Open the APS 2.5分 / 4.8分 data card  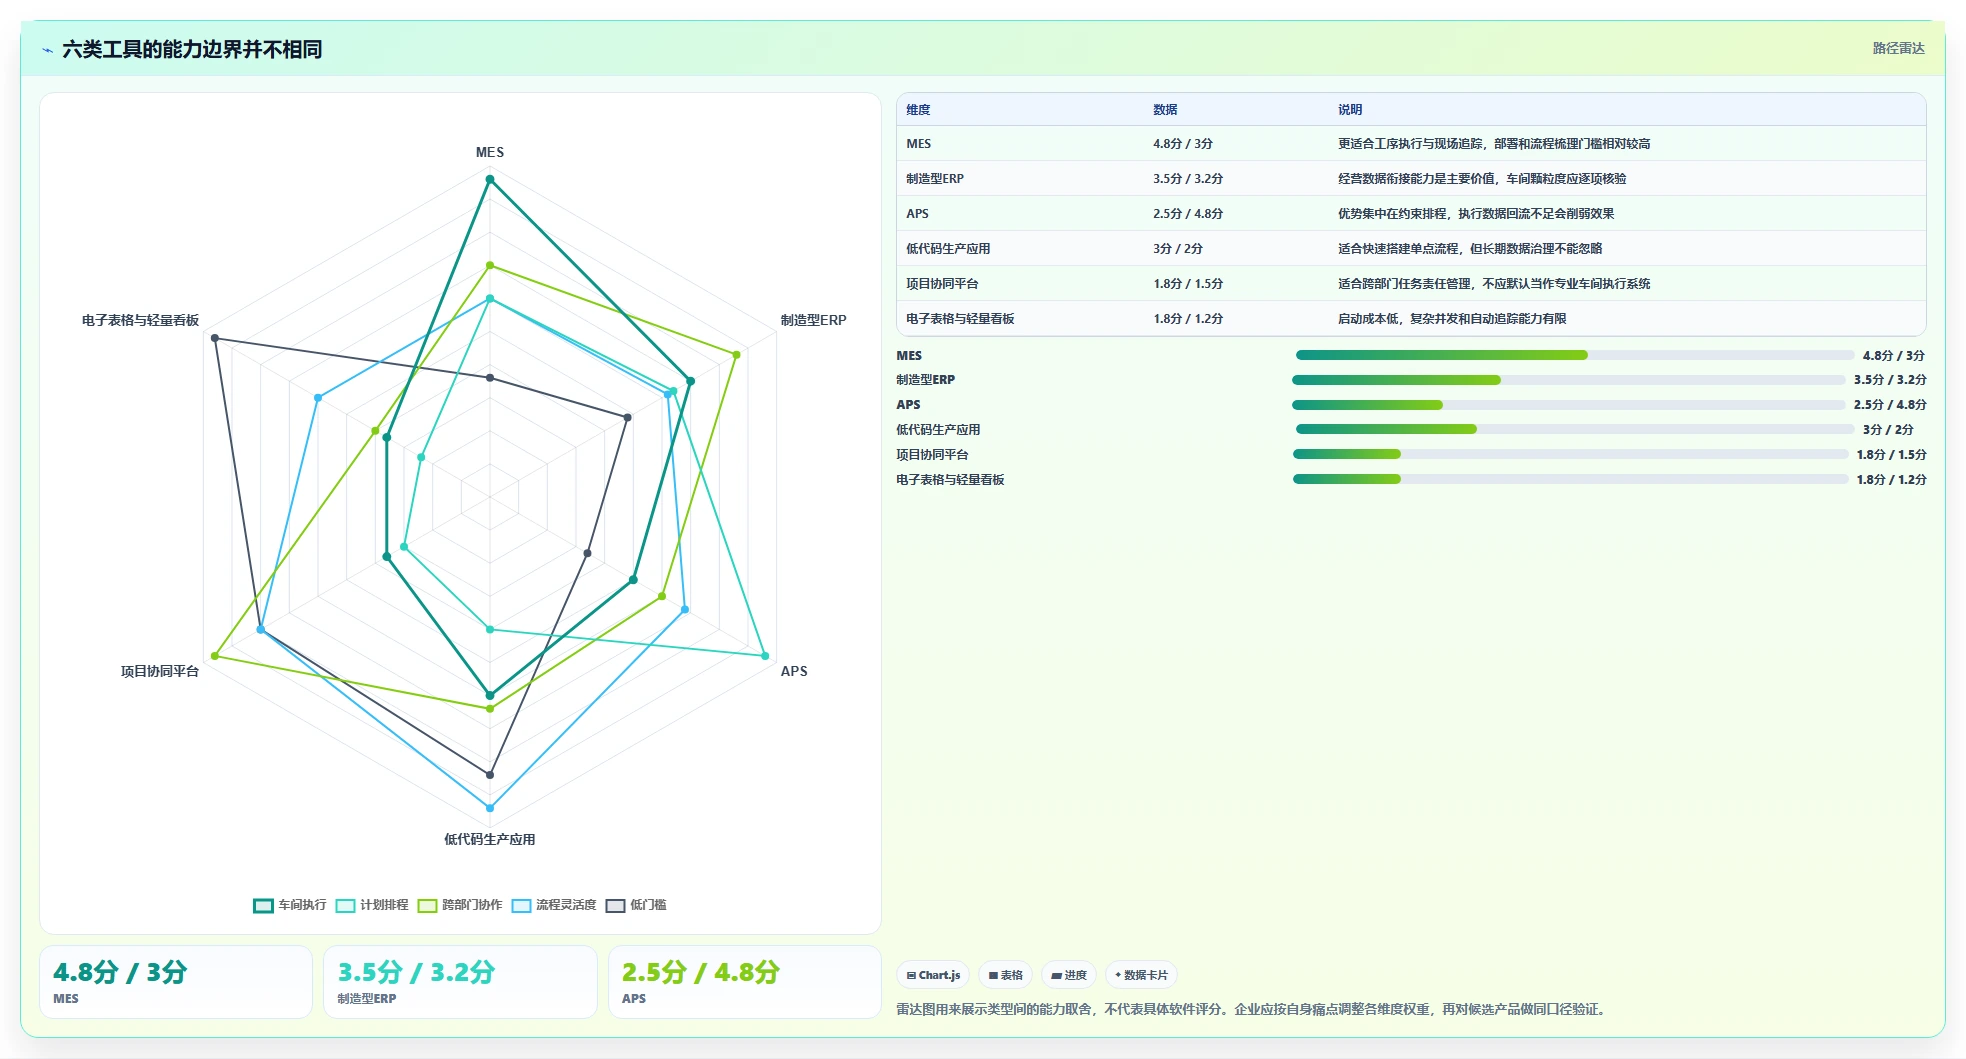coord(745,982)
